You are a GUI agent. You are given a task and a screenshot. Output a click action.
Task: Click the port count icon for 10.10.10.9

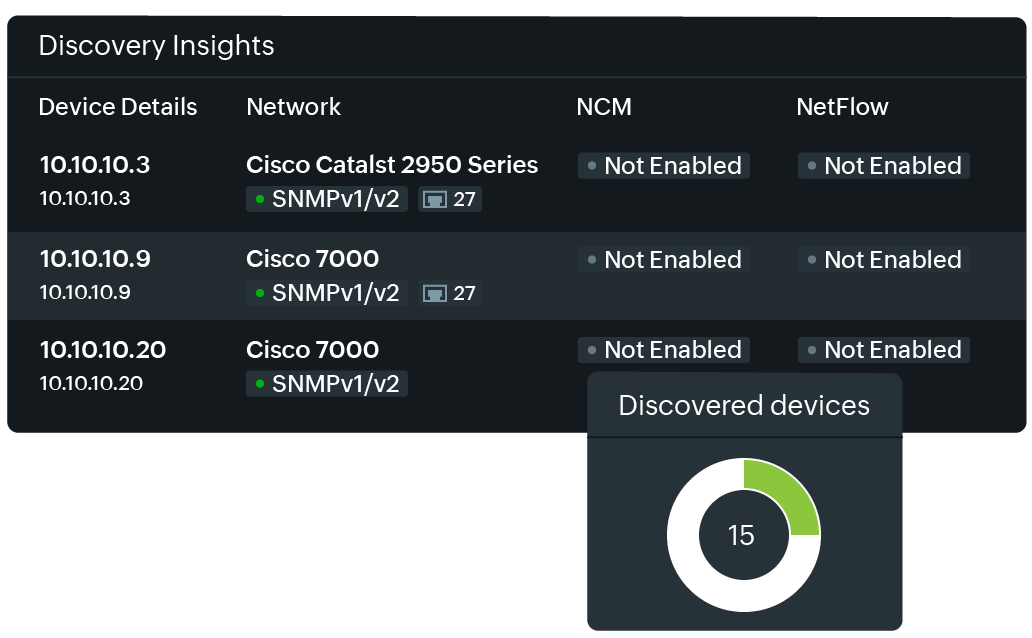click(435, 293)
